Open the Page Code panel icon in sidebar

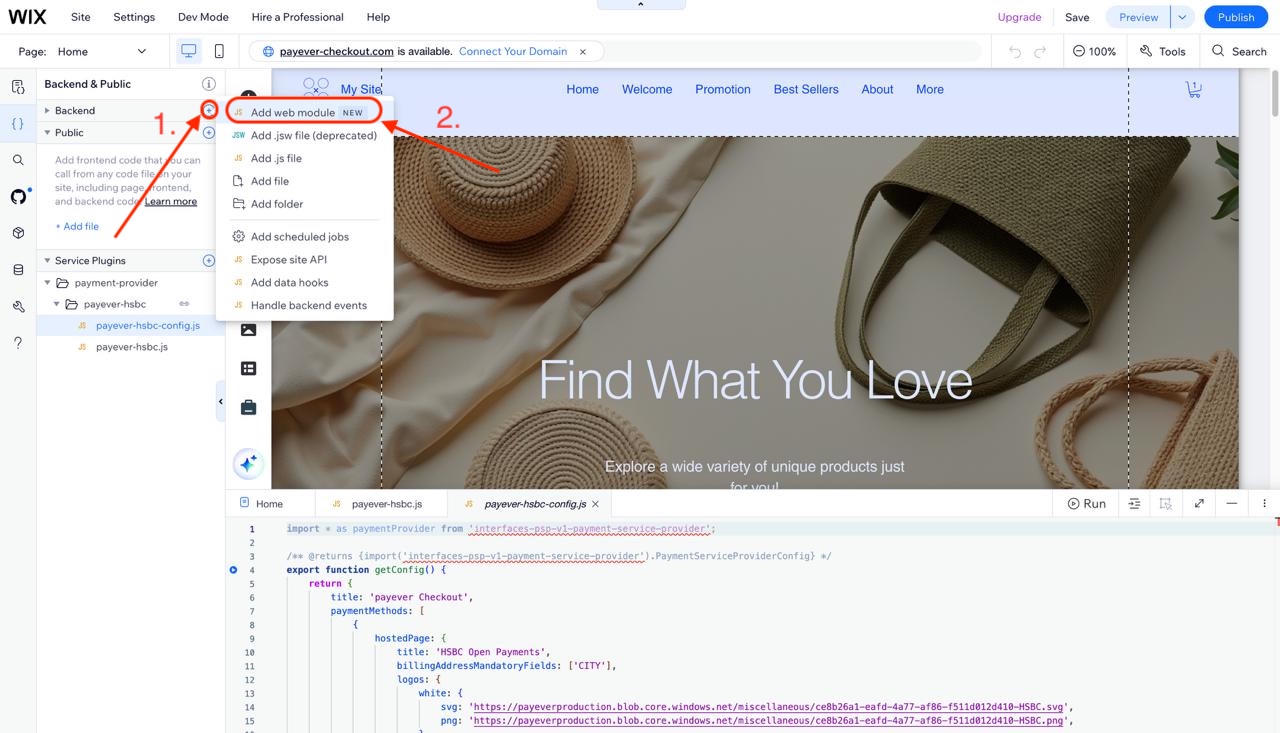18,87
